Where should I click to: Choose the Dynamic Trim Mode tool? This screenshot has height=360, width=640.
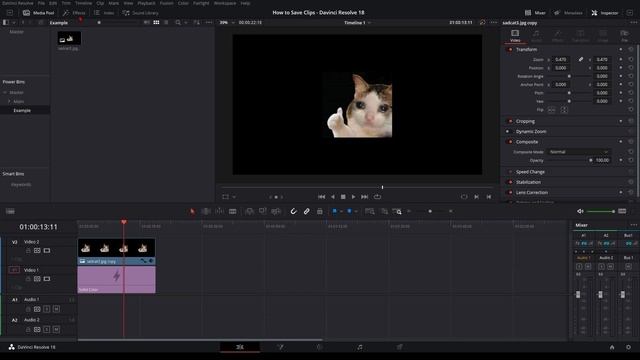coord(219,211)
